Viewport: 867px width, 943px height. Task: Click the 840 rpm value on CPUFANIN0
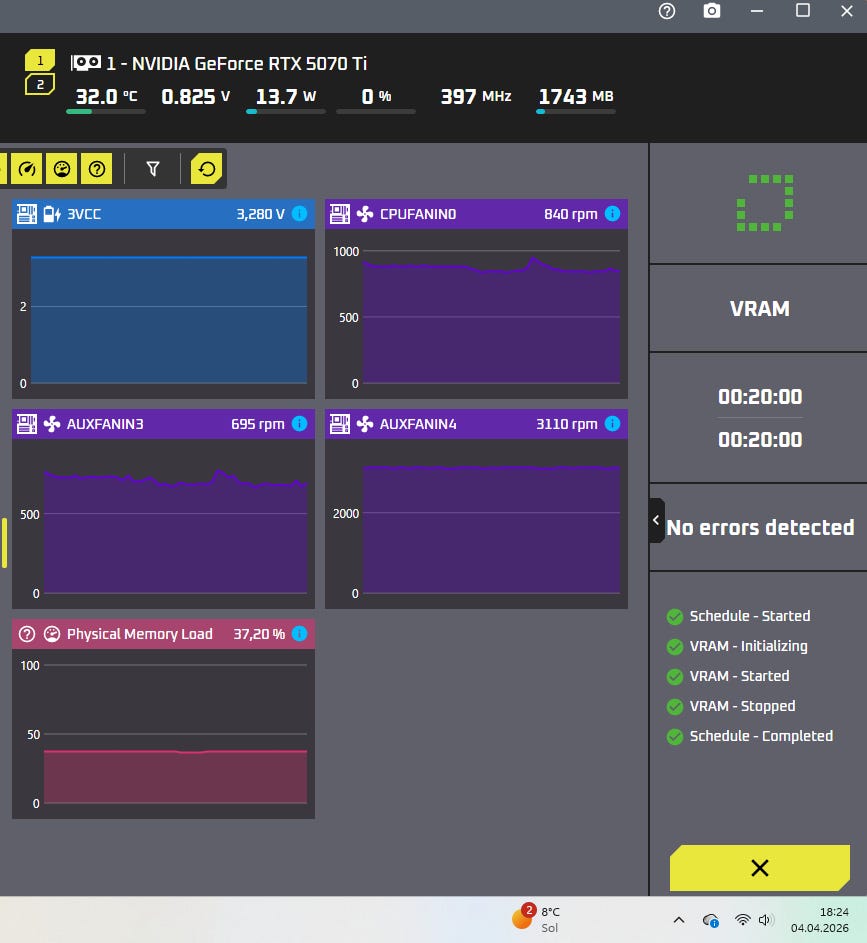pyautogui.click(x=571, y=214)
